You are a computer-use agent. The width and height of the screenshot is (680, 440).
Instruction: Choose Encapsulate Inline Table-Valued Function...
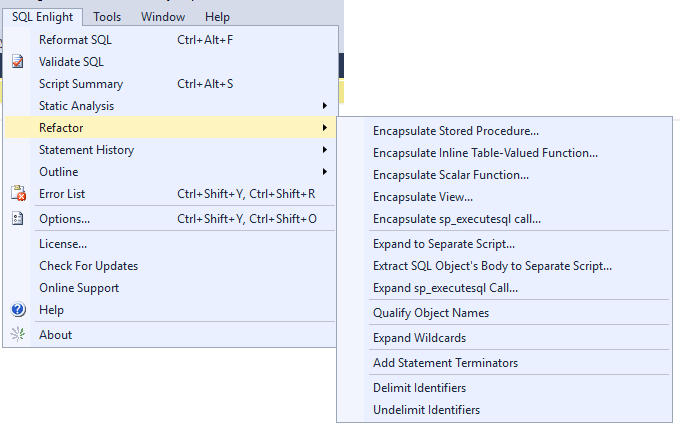(504, 153)
